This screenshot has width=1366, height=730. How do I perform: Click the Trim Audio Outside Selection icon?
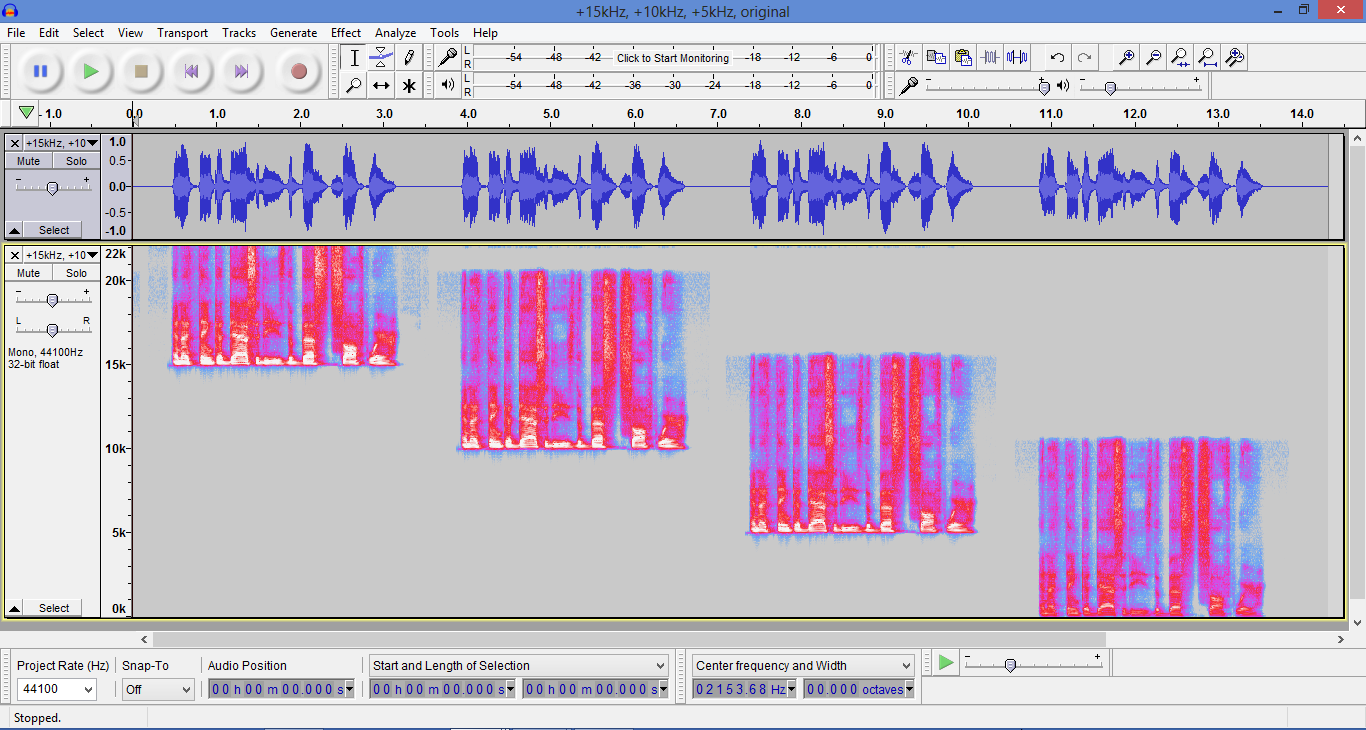click(990, 57)
